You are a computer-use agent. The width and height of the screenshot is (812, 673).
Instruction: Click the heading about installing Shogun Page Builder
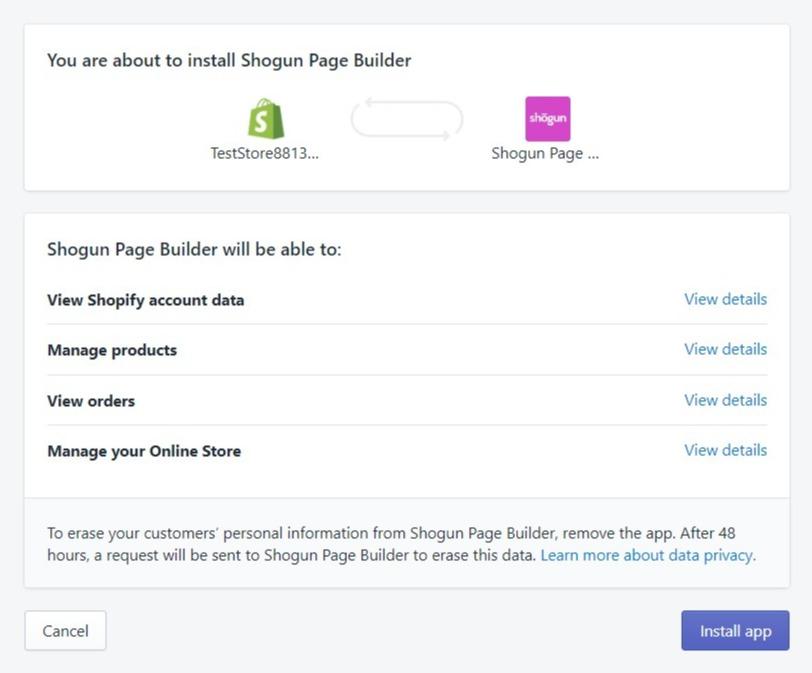click(229, 61)
